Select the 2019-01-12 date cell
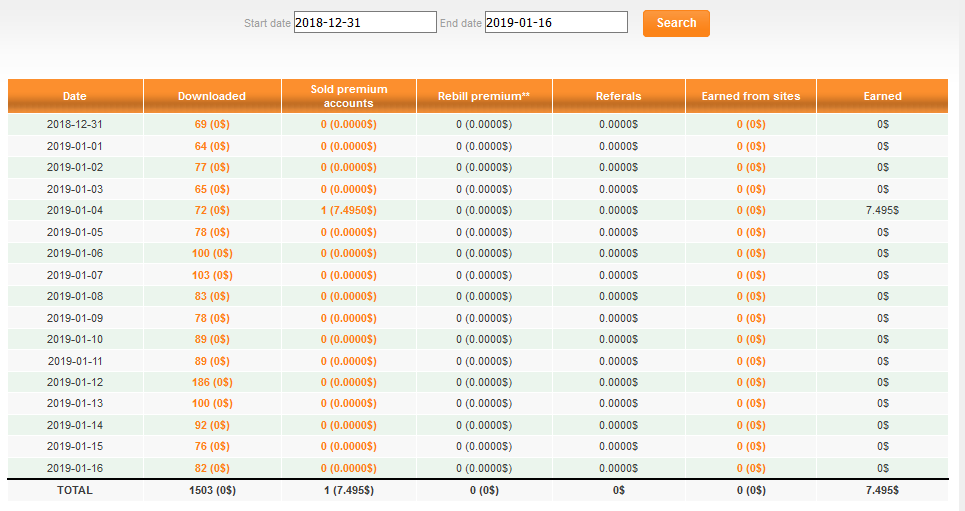Viewport: 965px width, 511px height. pos(75,382)
